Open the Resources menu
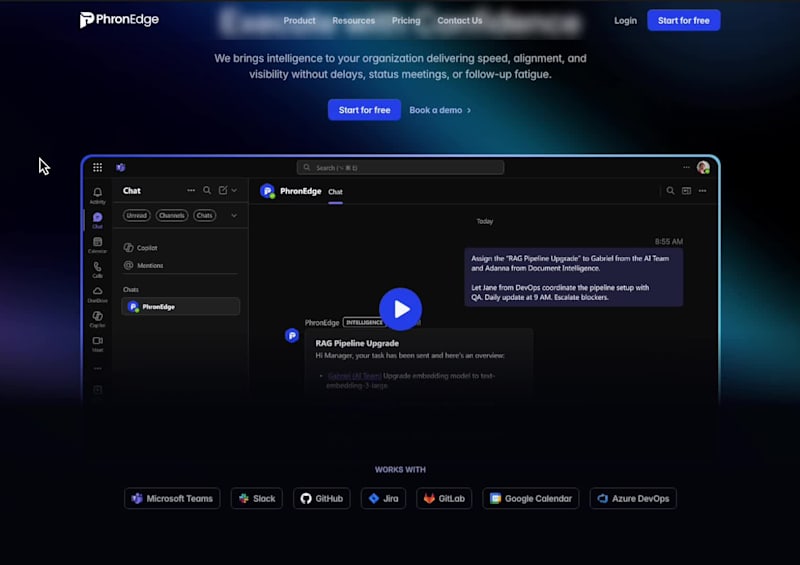The height and width of the screenshot is (565, 800). click(x=353, y=20)
